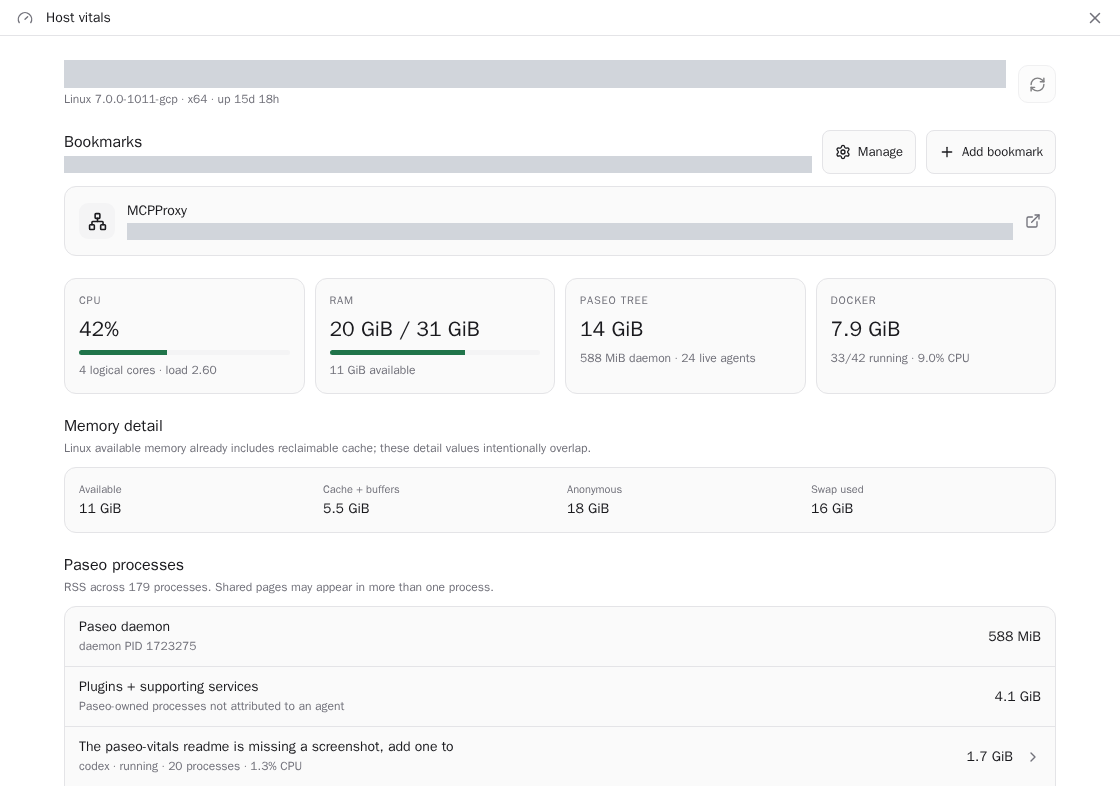Open the paseo-vitals readme agent row

pos(560,757)
